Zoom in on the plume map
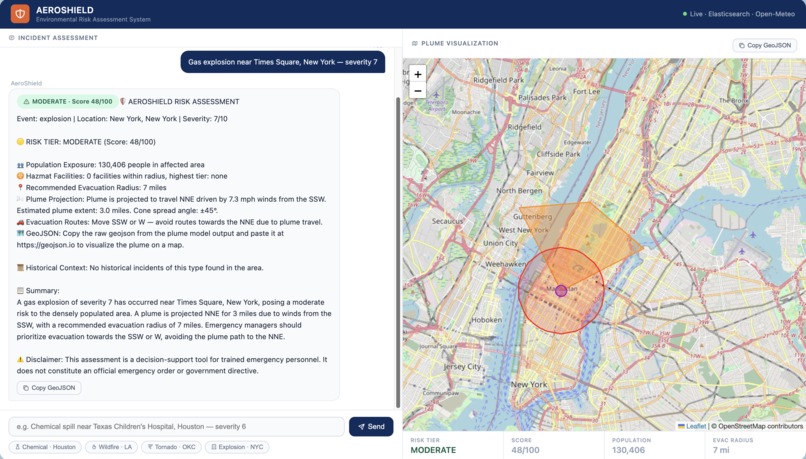Image resolution: width=806 pixels, height=459 pixels. pos(418,75)
